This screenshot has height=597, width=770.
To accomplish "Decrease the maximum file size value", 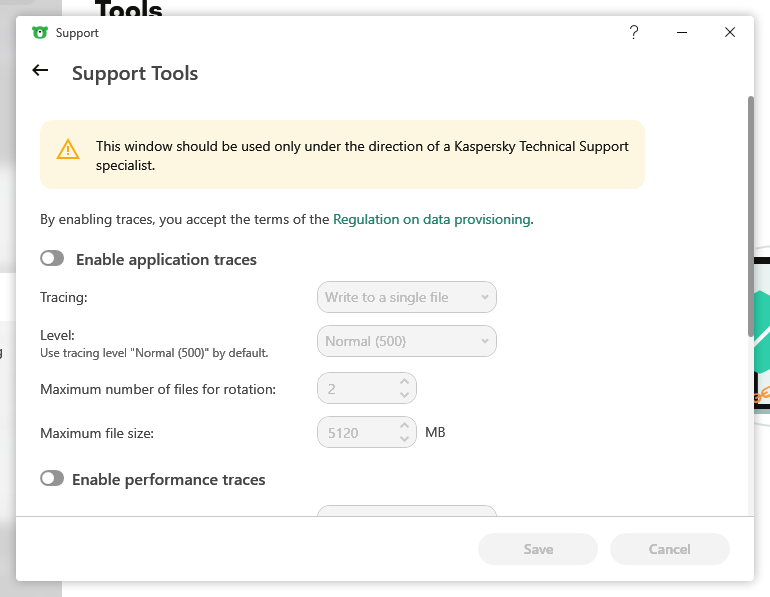I will click(404, 440).
